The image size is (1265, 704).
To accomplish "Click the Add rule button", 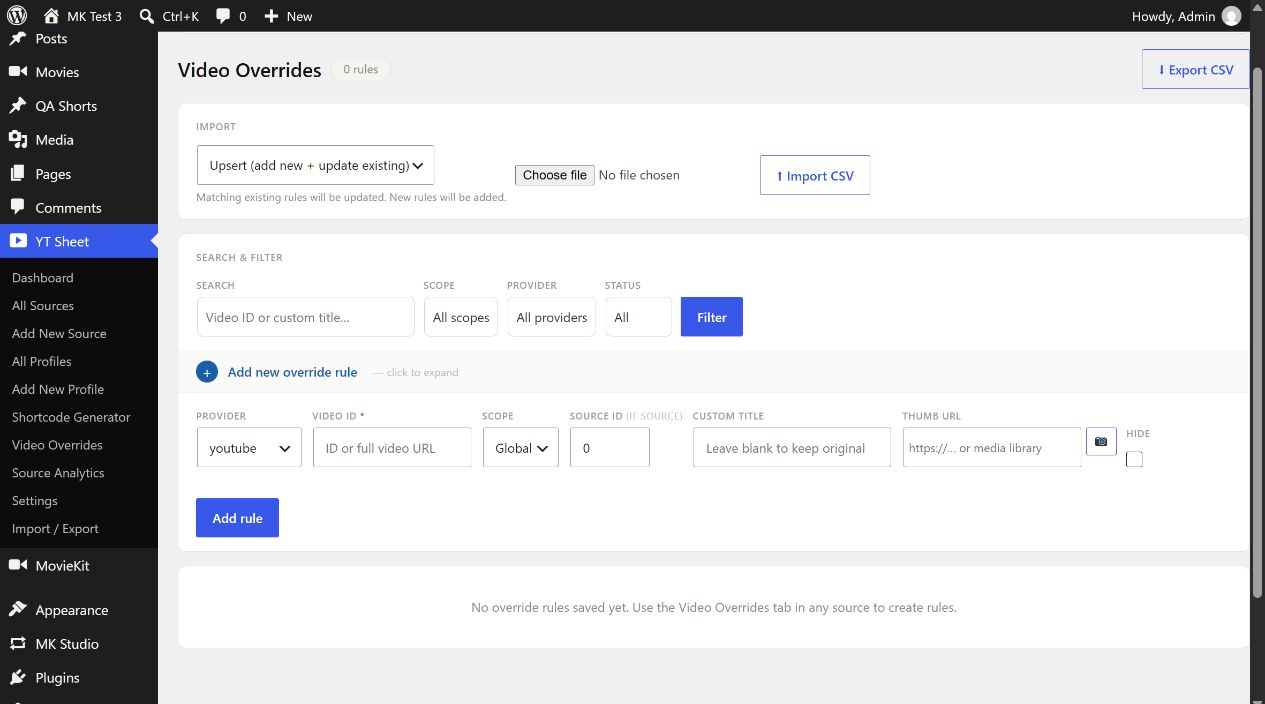I will tap(237, 518).
